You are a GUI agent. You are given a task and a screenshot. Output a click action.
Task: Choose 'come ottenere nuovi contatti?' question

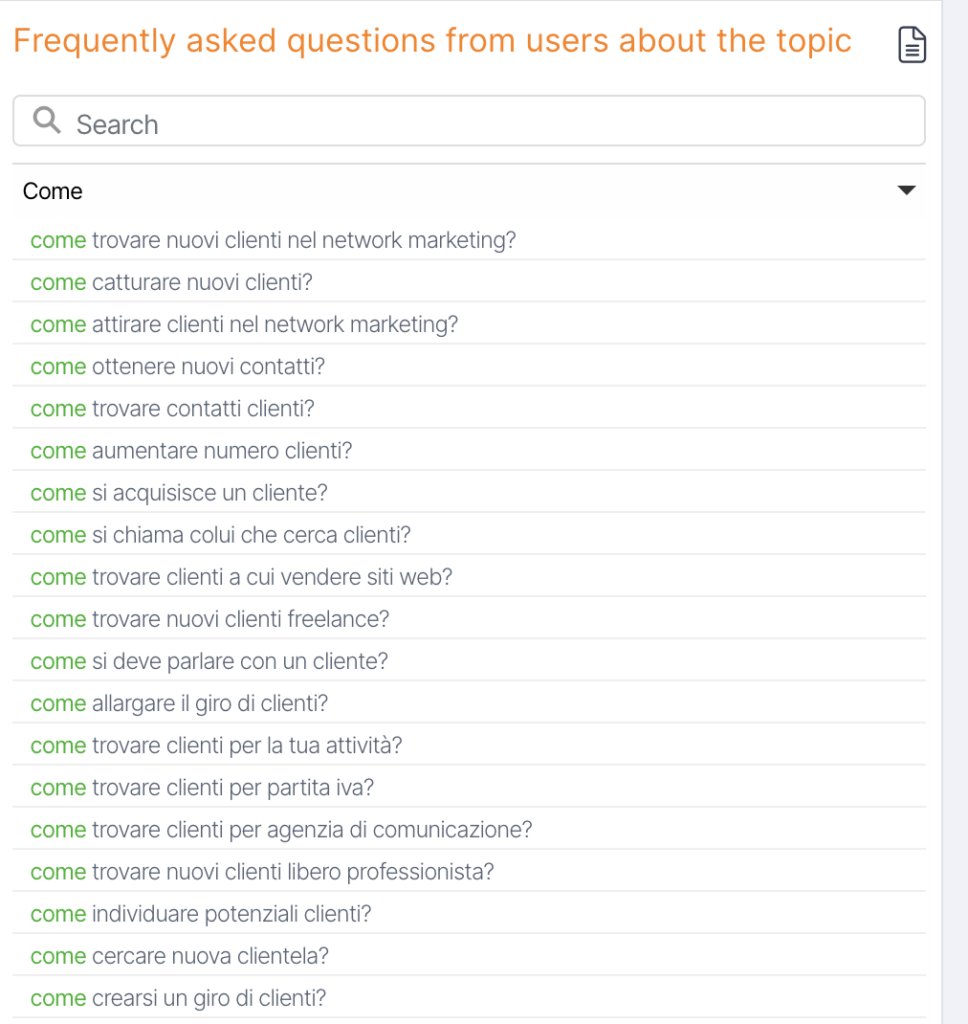(177, 367)
